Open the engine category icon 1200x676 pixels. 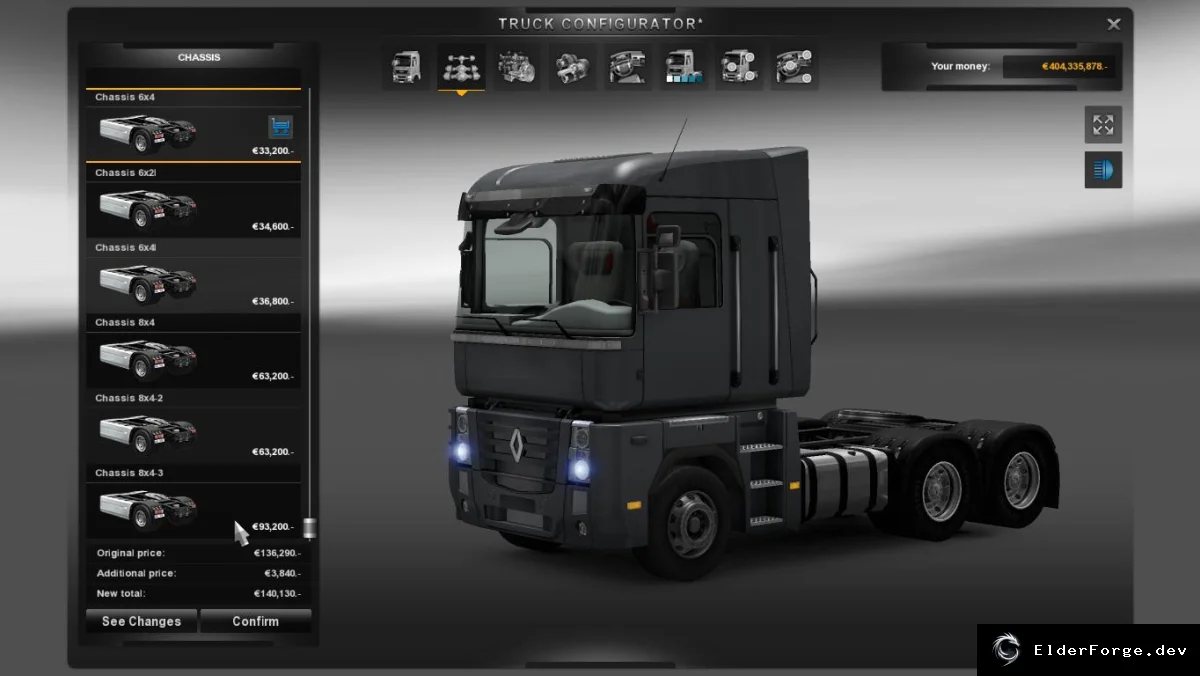517,68
